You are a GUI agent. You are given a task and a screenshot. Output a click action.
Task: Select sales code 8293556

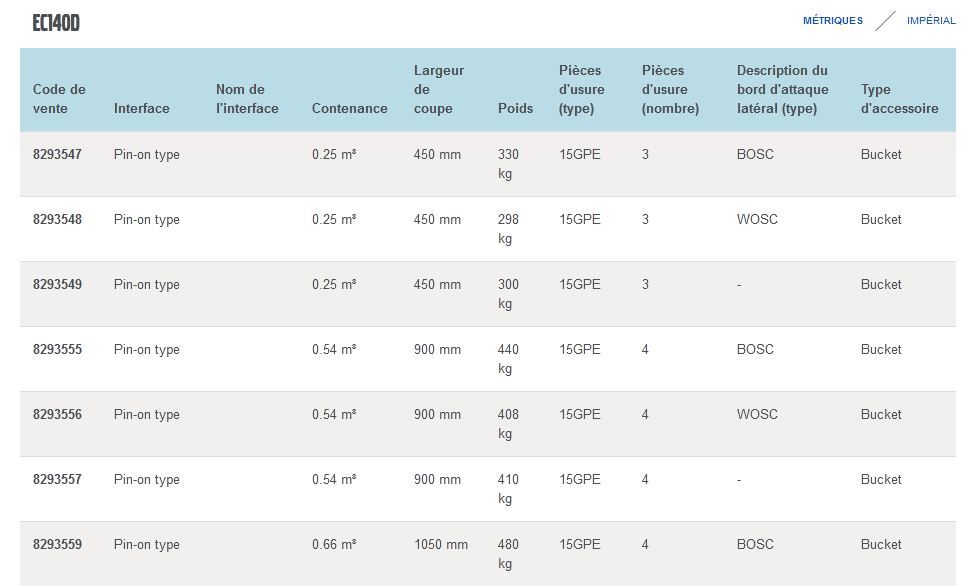(57, 415)
